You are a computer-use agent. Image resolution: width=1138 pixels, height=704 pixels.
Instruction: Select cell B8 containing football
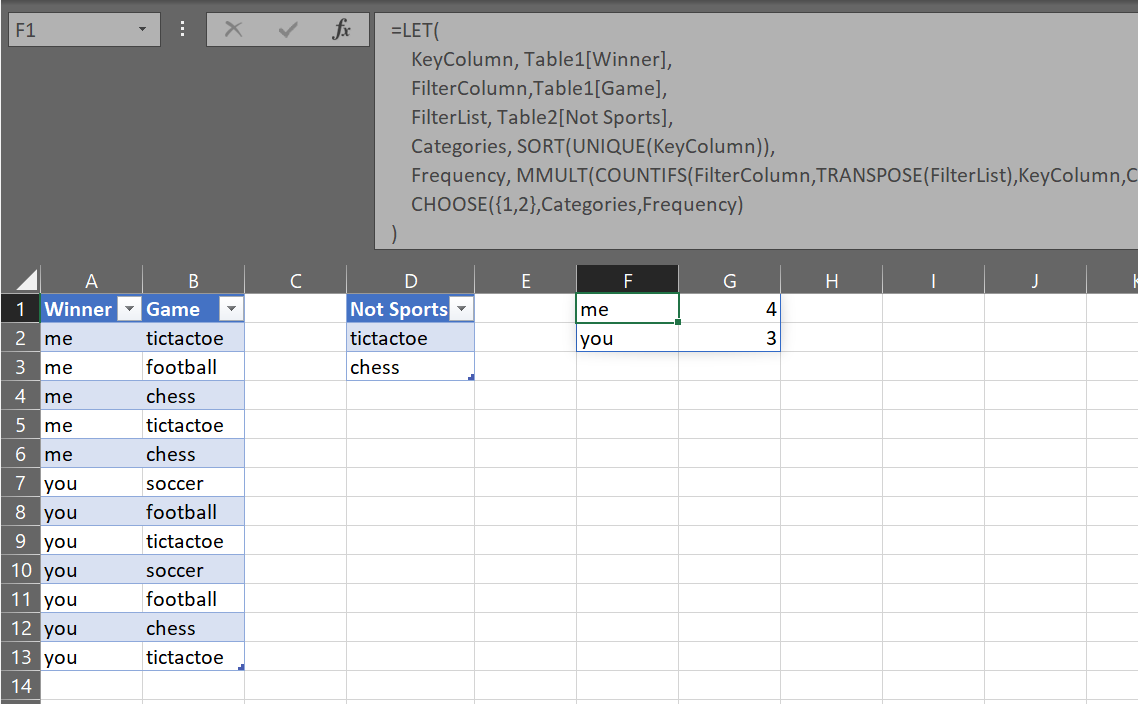coord(194,512)
